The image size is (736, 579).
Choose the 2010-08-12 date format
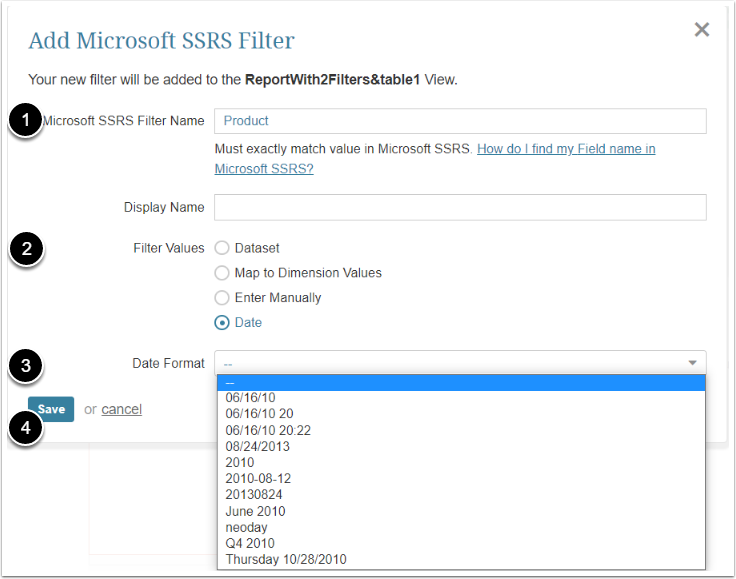click(258, 479)
